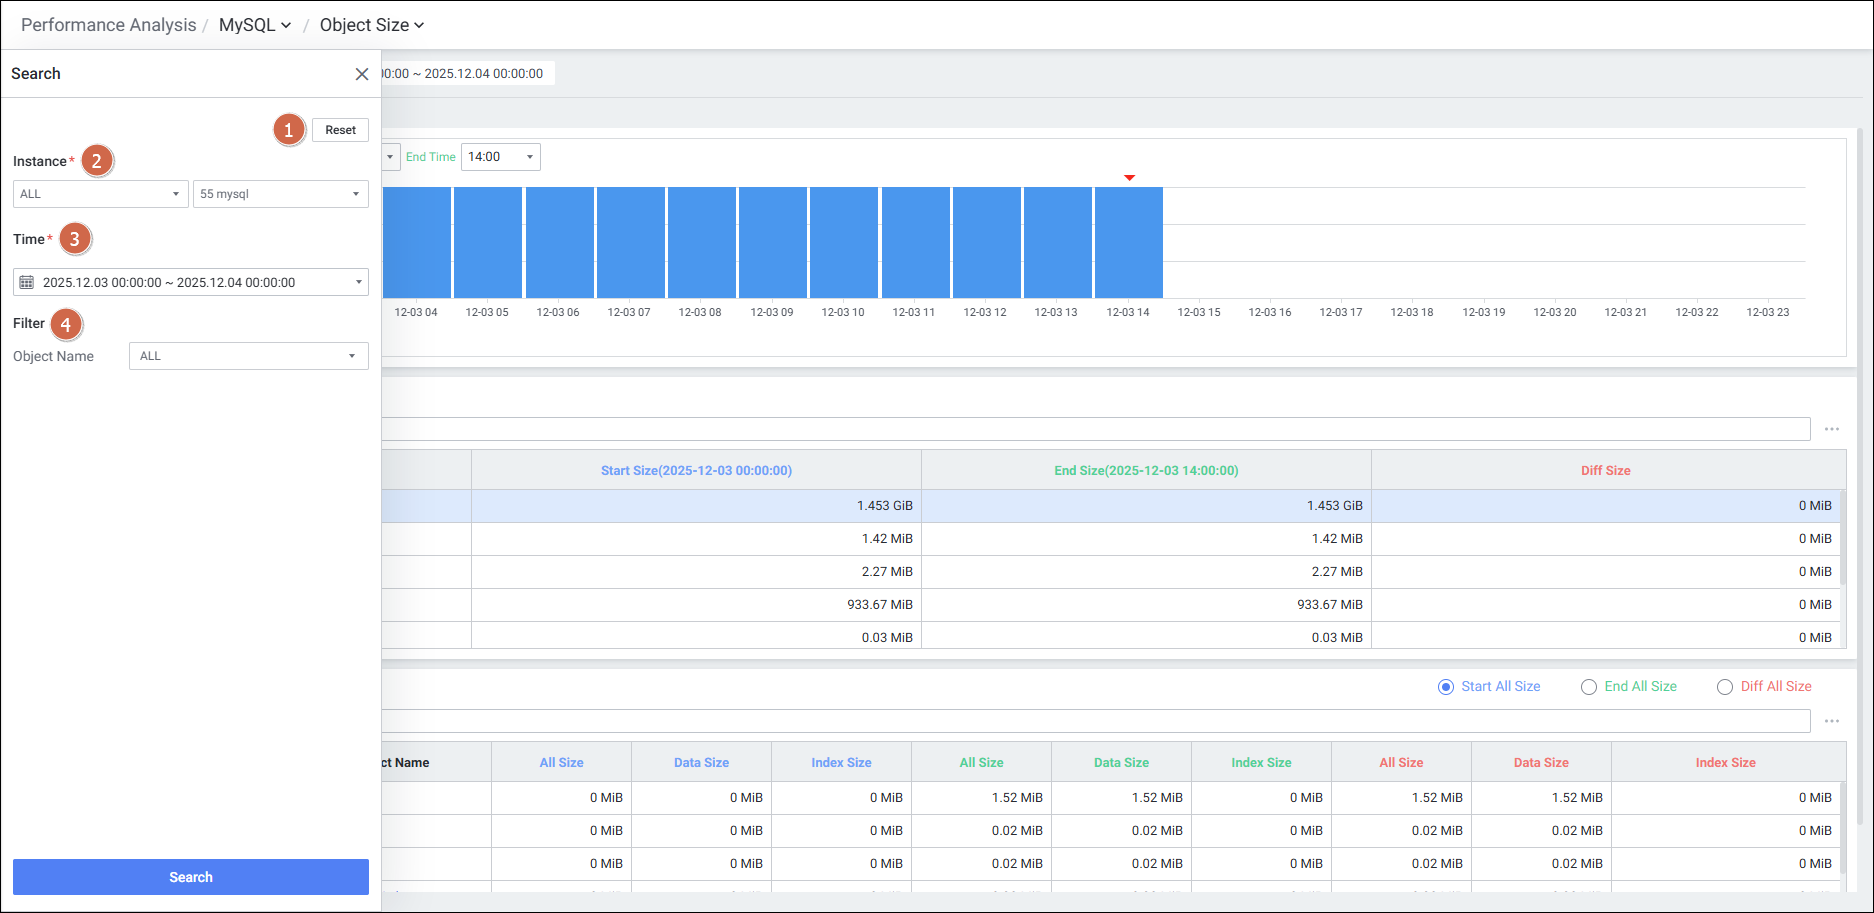Click numbered callout badge 4 beside Filter
The height and width of the screenshot is (913, 1874).
[x=66, y=324]
